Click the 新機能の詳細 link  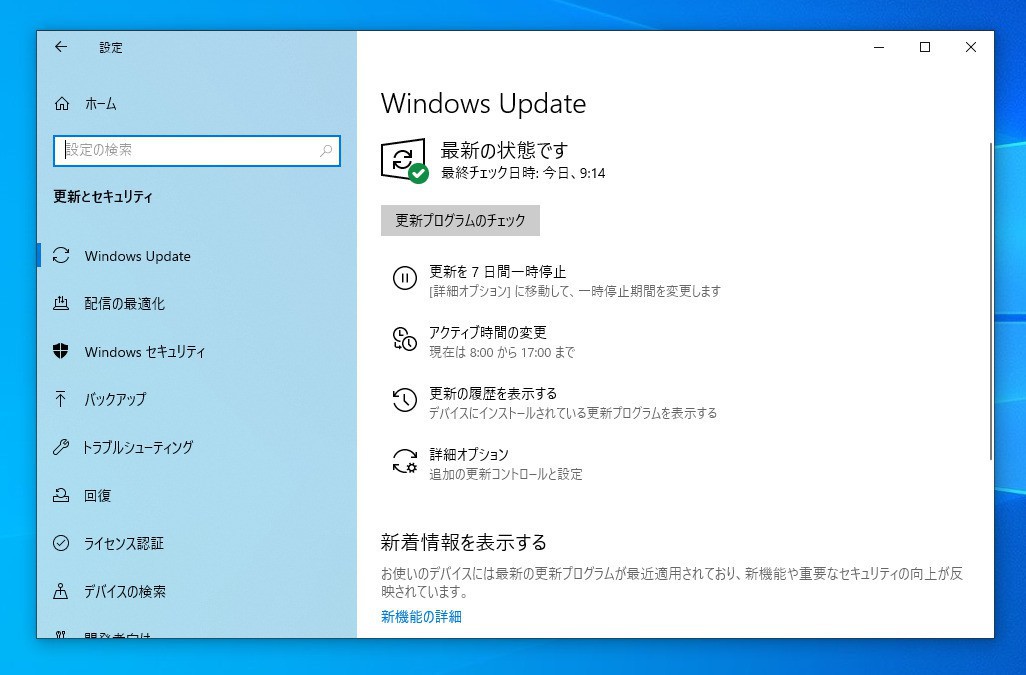[x=421, y=616]
